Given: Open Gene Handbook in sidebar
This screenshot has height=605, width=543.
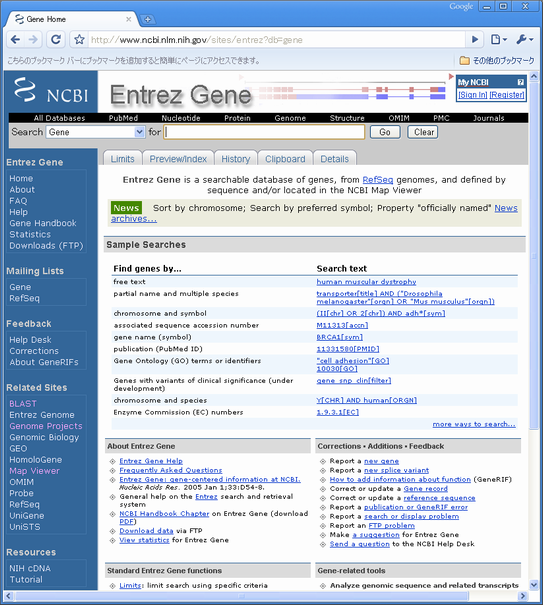Looking at the screenshot, I should 43,223.
